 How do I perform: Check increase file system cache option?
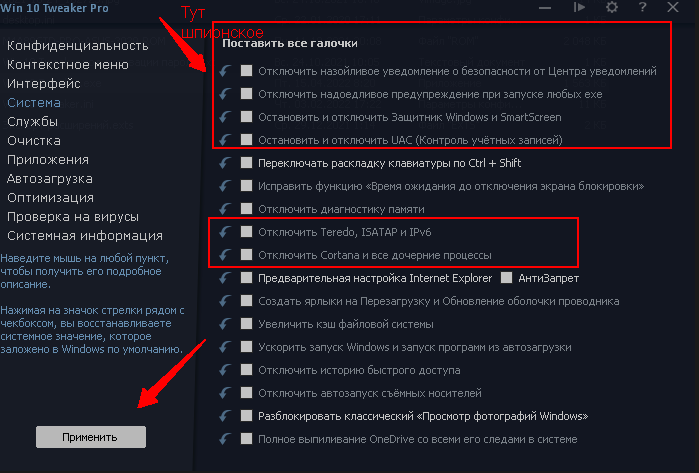[x=247, y=324]
